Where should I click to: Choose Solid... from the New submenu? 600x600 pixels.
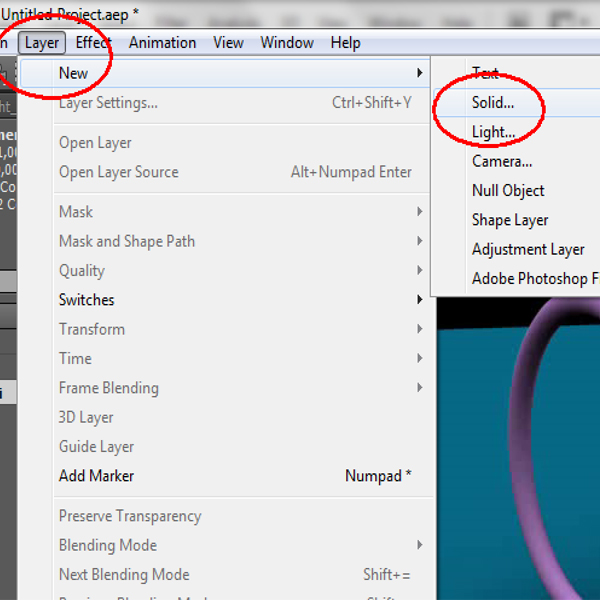pyautogui.click(x=493, y=102)
